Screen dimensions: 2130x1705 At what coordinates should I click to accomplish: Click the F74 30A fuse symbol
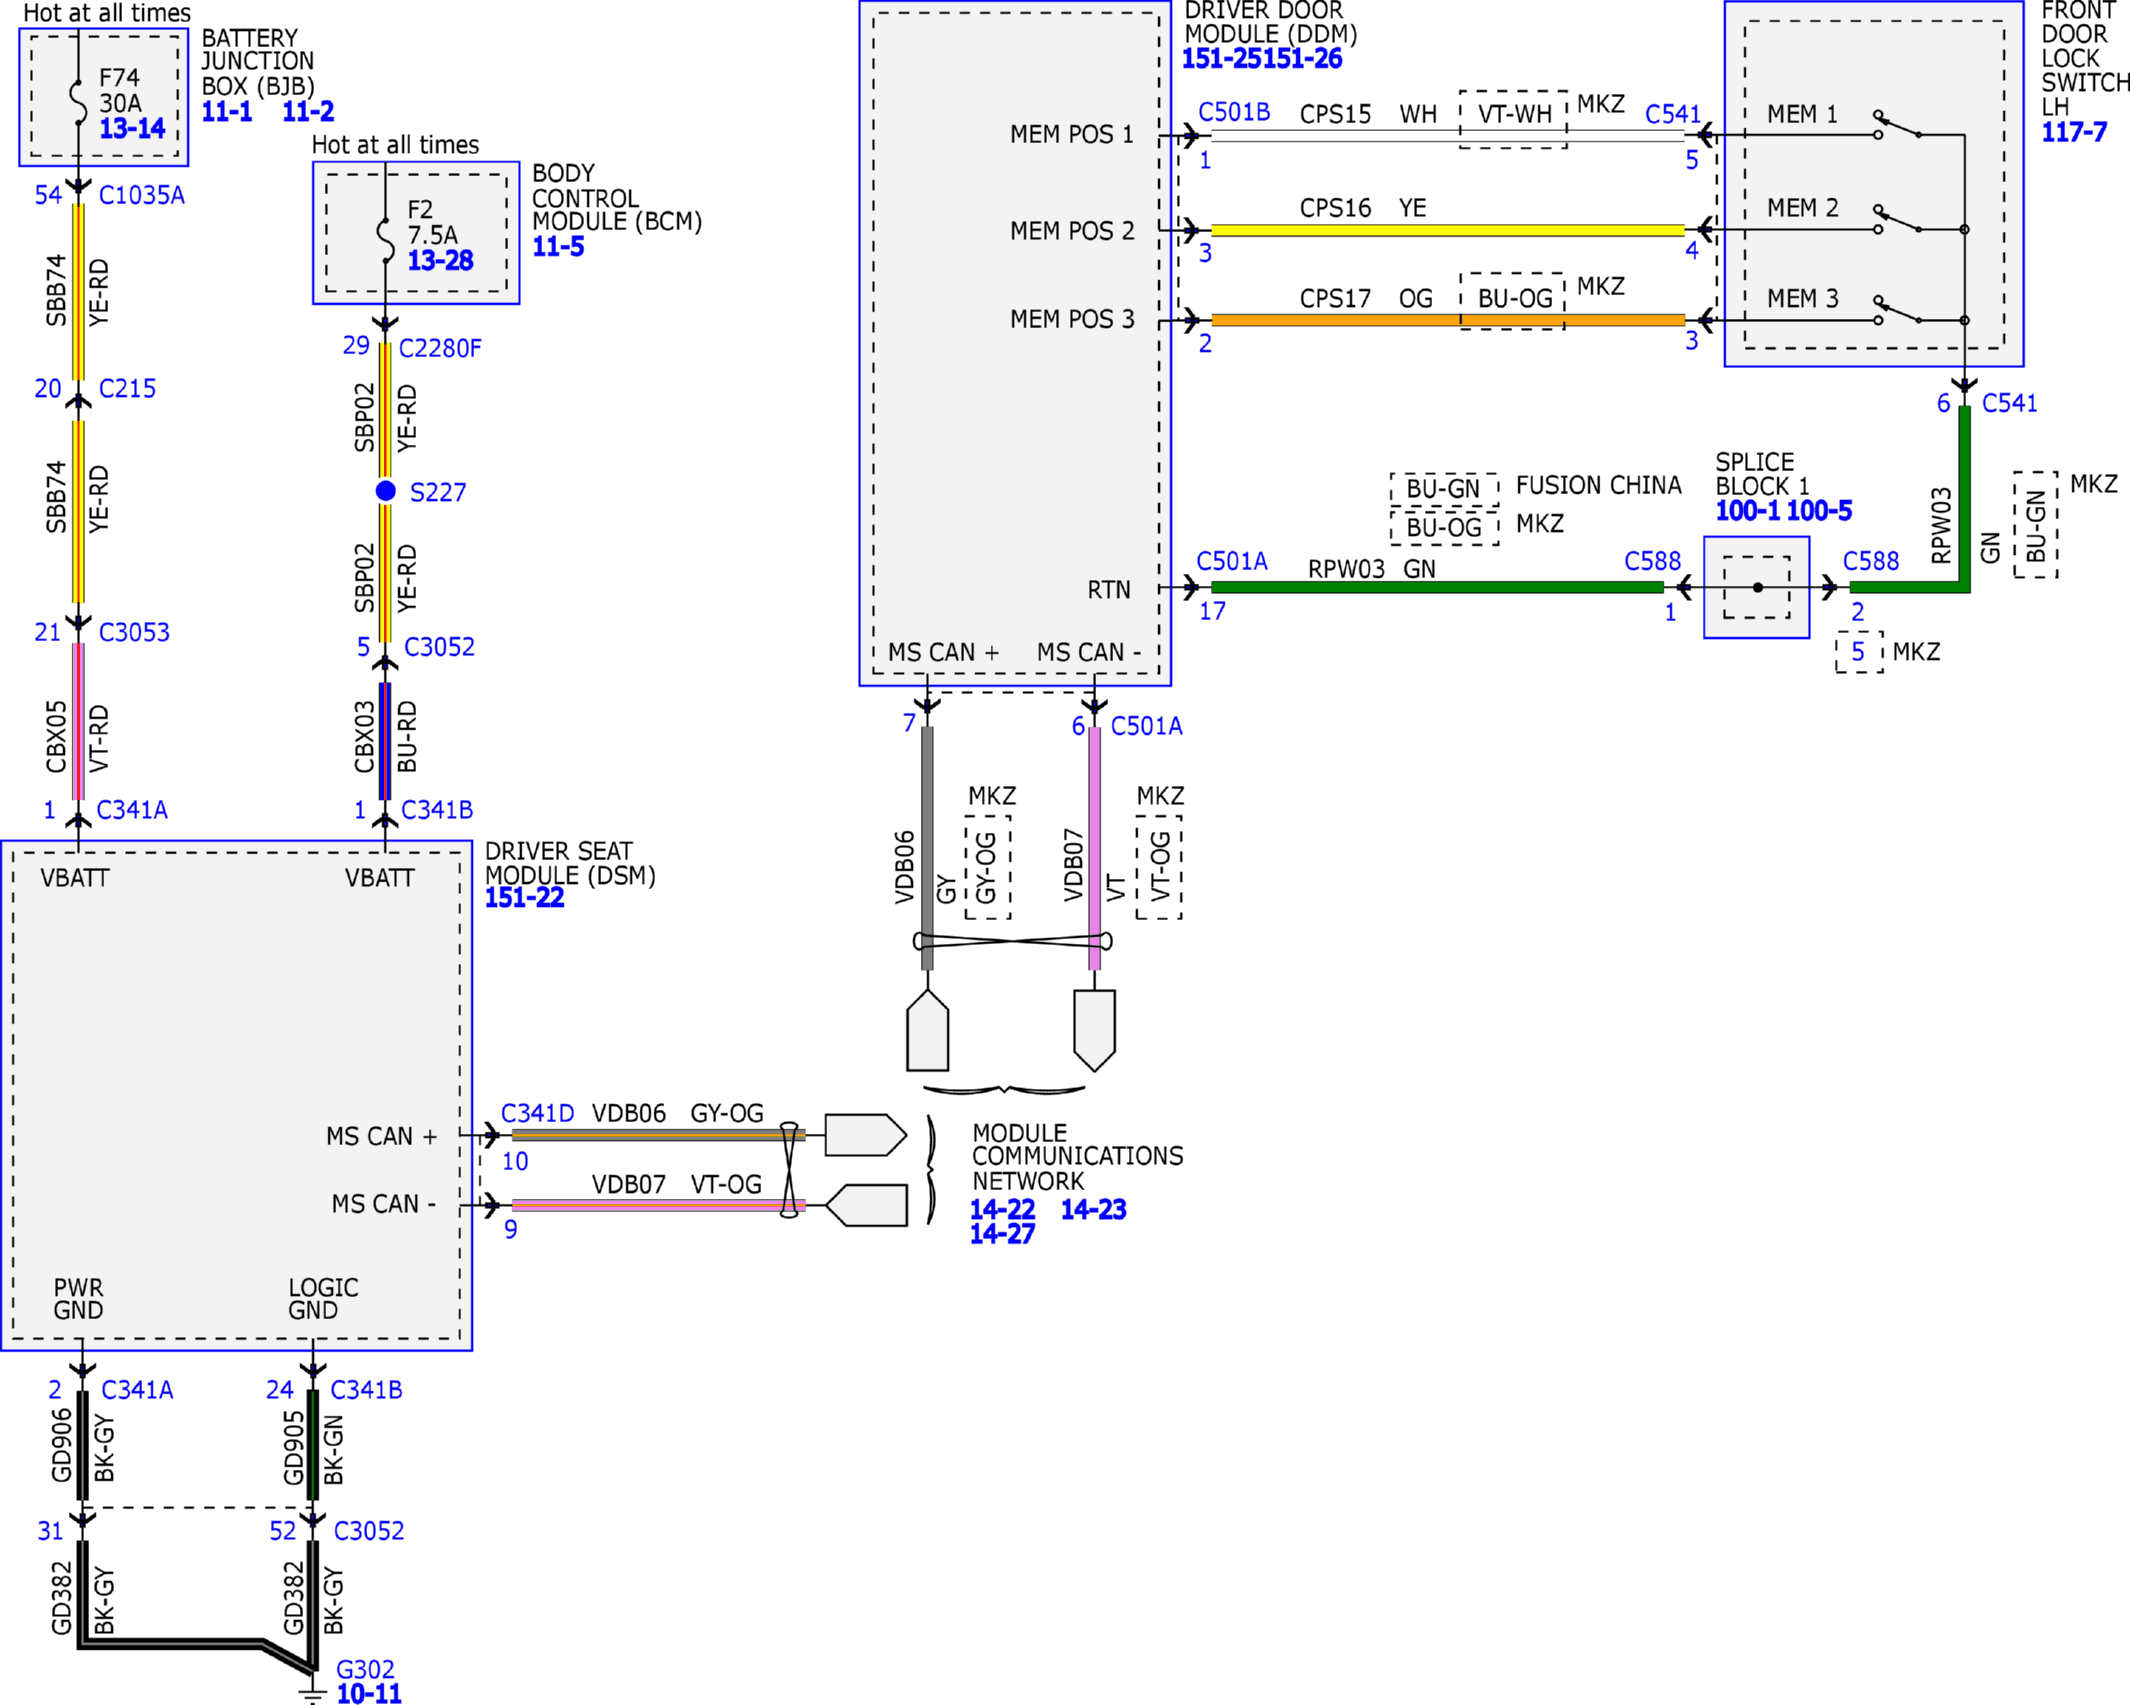point(78,100)
